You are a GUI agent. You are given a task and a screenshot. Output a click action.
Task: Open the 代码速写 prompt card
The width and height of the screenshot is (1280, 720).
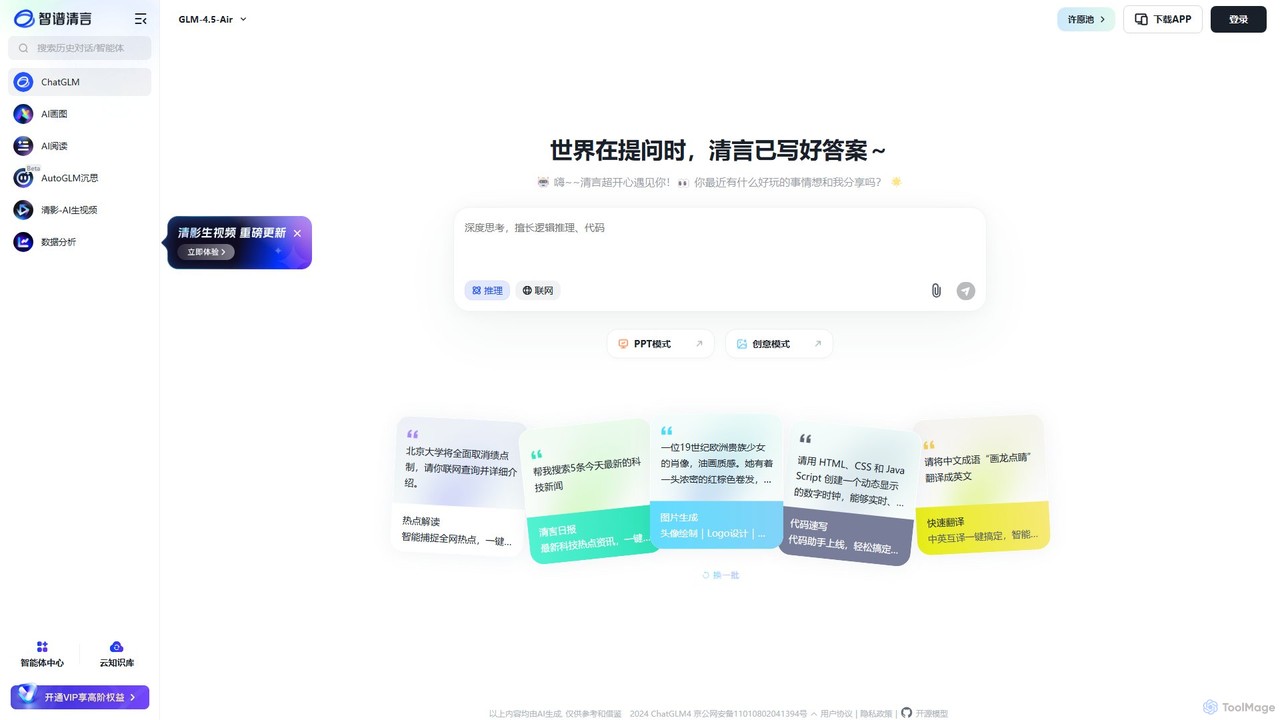[x=848, y=494]
